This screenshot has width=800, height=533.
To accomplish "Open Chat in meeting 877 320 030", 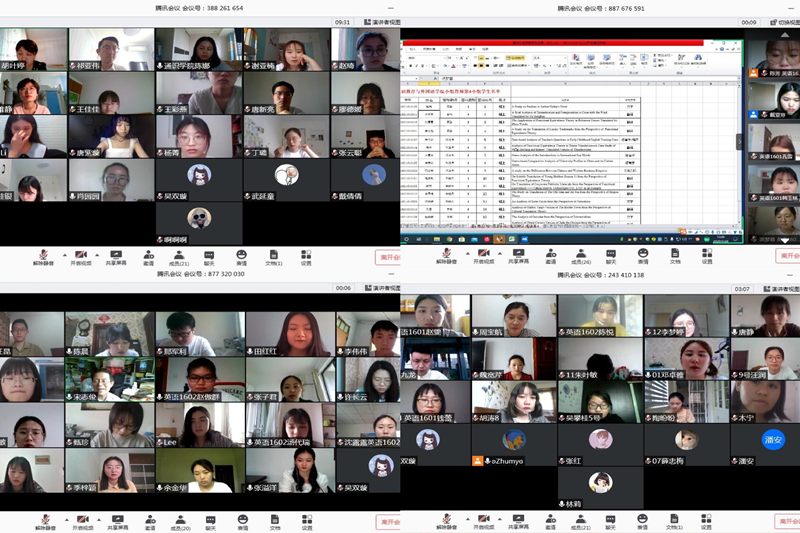I will [210, 520].
